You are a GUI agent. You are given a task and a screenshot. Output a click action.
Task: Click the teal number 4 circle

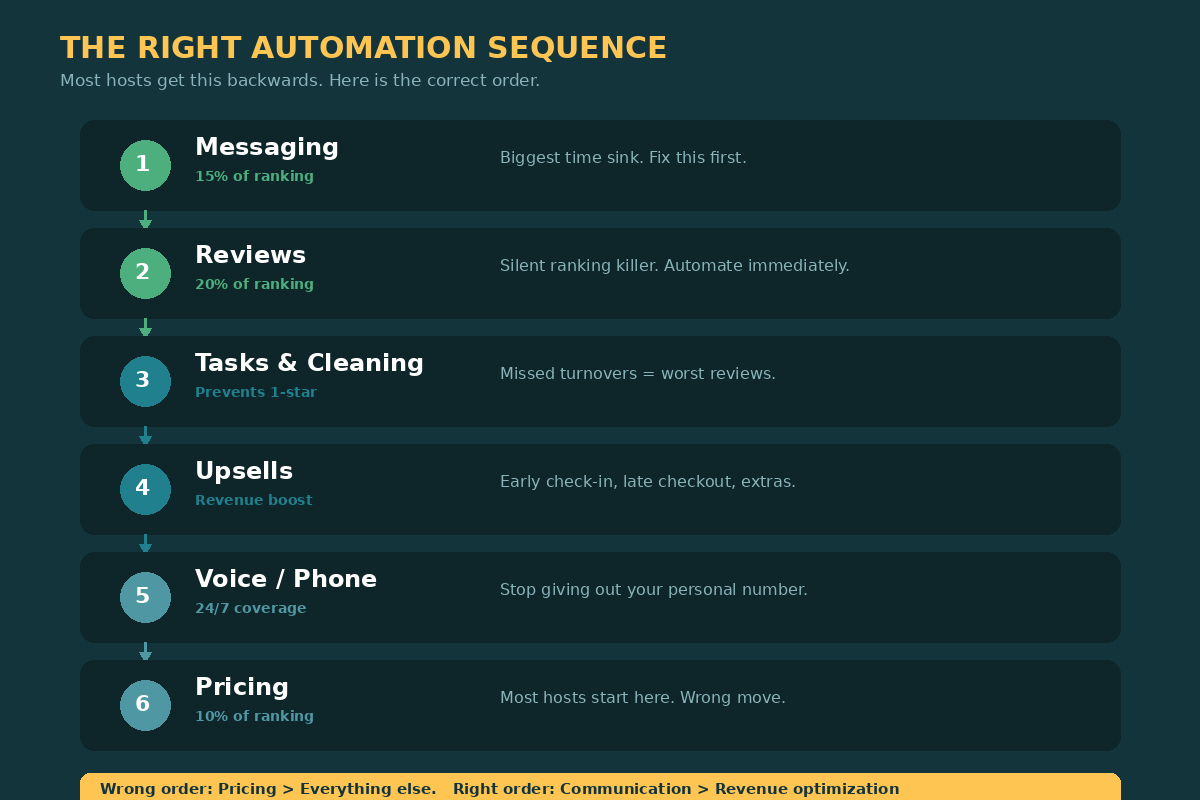coord(145,489)
